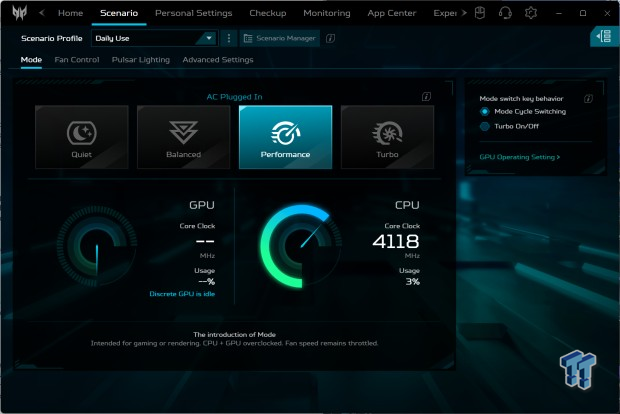This screenshot has width=620, height=414.
Task: Minimize the PredatorSense window
Action: (559, 13)
